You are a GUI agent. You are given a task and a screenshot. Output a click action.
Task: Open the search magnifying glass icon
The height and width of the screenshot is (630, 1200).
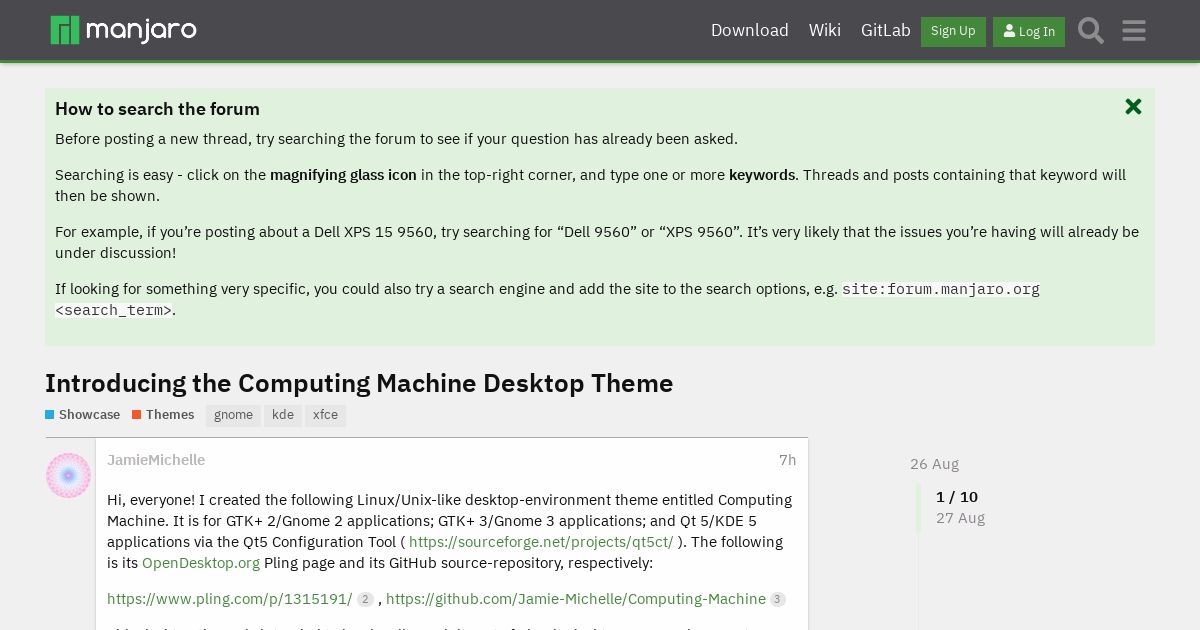(x=1091, y=31)
